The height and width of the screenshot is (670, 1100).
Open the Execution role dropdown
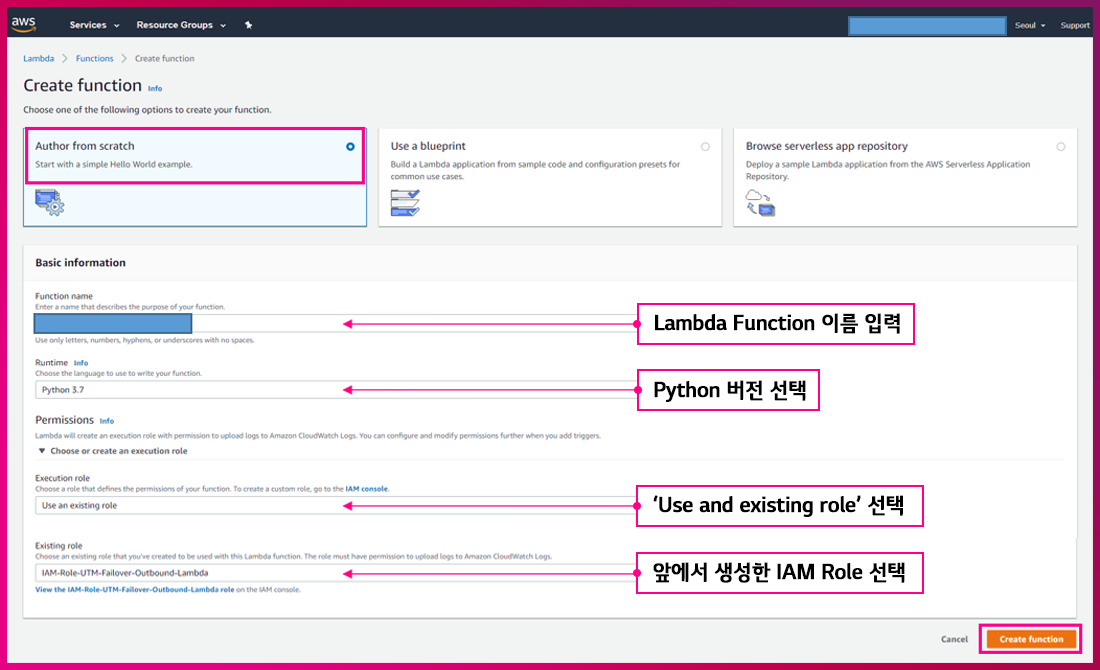(x=190, y=506)
